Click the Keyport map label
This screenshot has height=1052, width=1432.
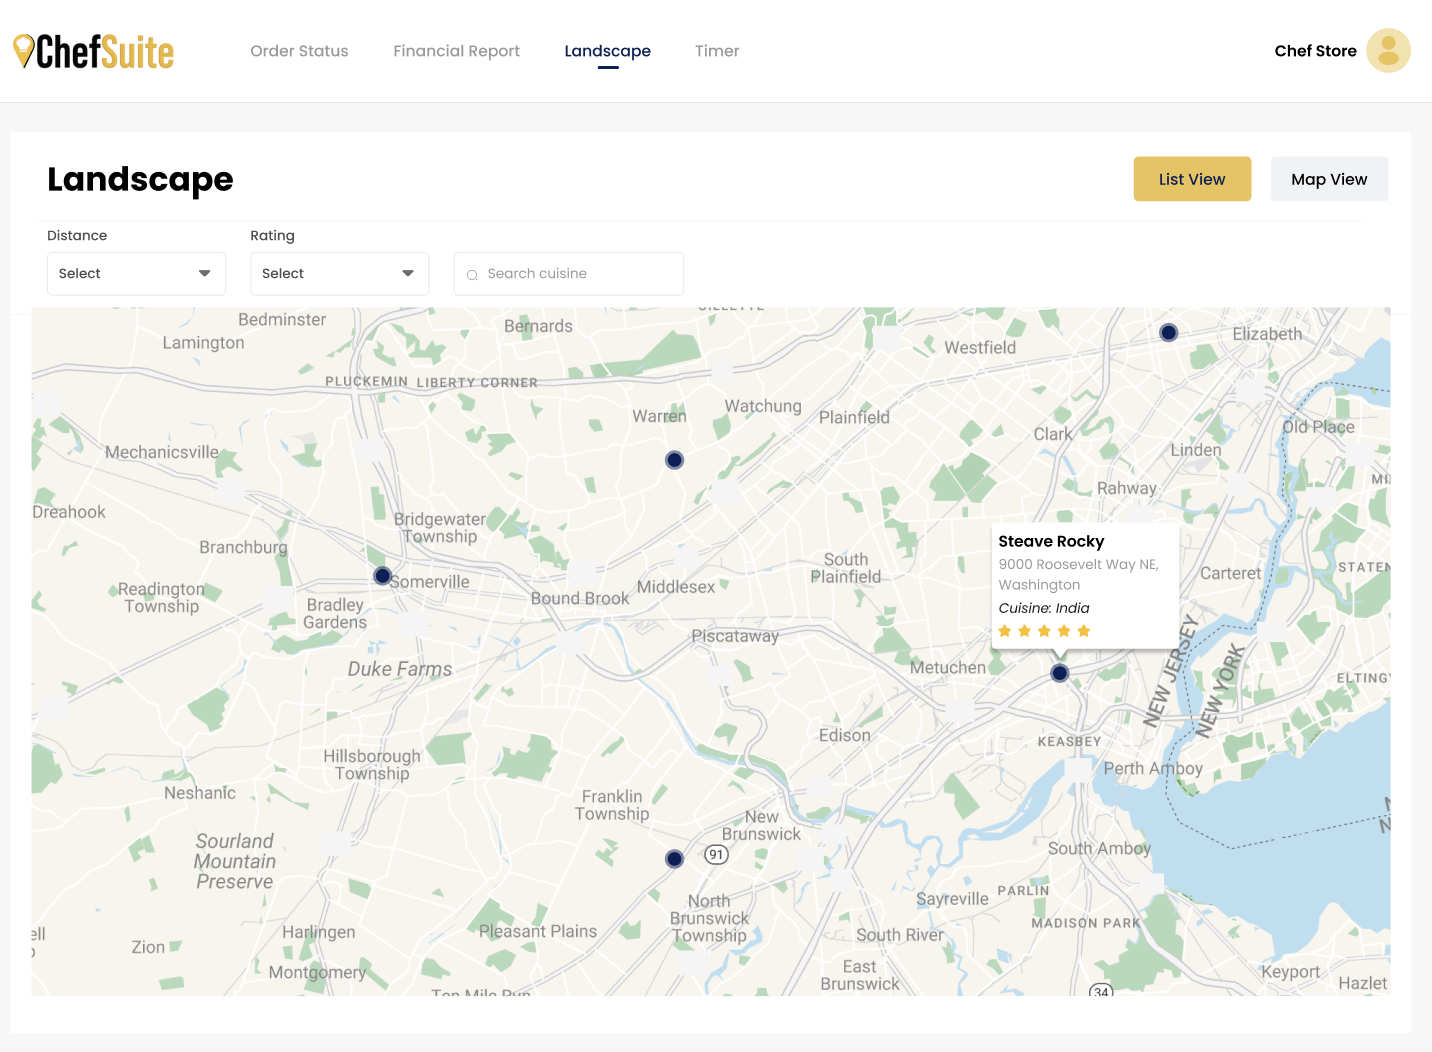click(x=1290, y=972)
